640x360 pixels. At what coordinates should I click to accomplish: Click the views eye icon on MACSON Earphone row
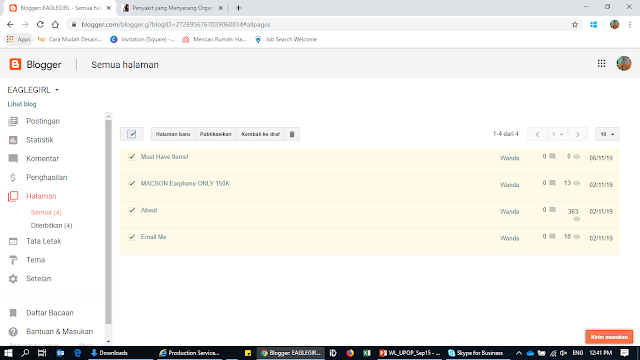tap(577, 183)
